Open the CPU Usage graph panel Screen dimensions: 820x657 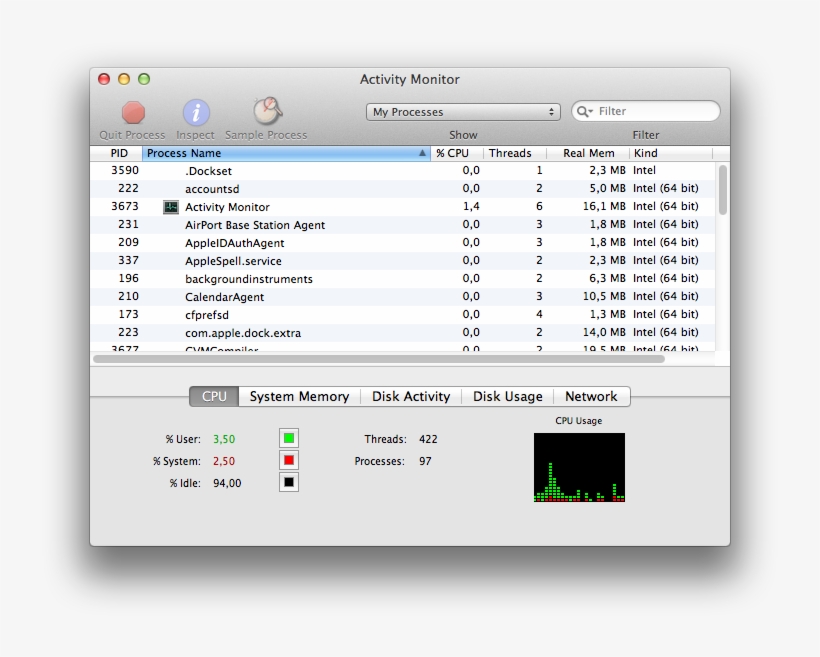pyautogui.click(x=579, y=468)
